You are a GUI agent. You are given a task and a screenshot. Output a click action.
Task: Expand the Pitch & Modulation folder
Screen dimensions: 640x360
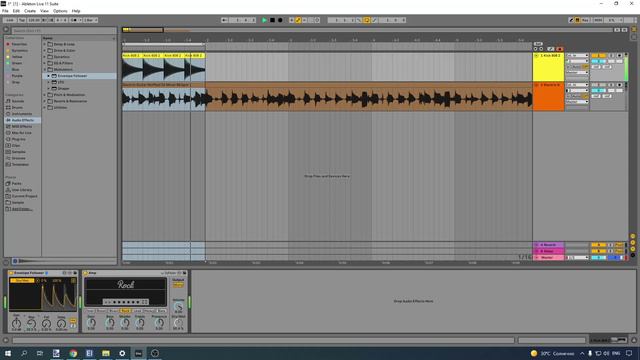click(45, 95)
